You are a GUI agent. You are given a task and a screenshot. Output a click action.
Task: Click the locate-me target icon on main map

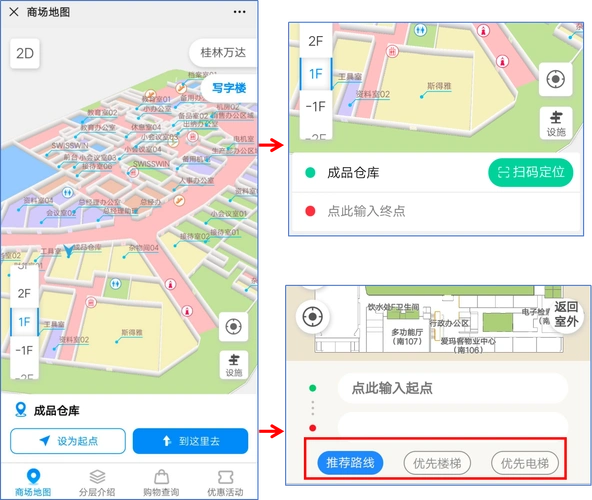(233, 327)
